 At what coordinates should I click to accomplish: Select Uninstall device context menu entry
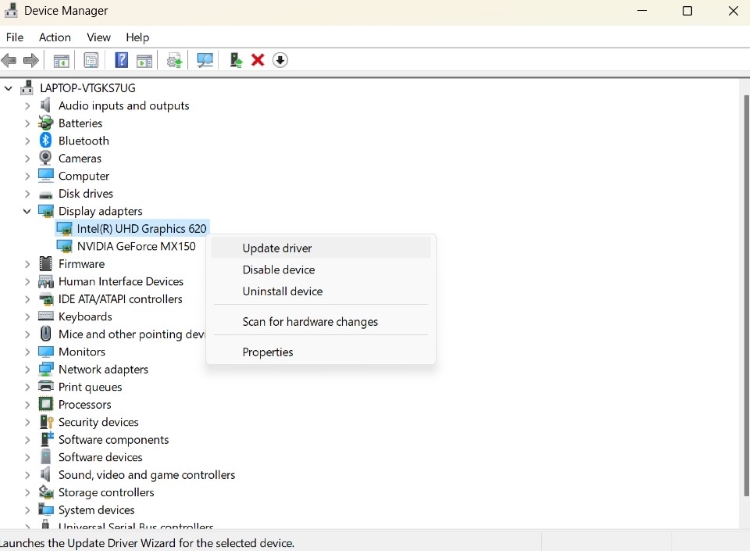click(282, 292)
